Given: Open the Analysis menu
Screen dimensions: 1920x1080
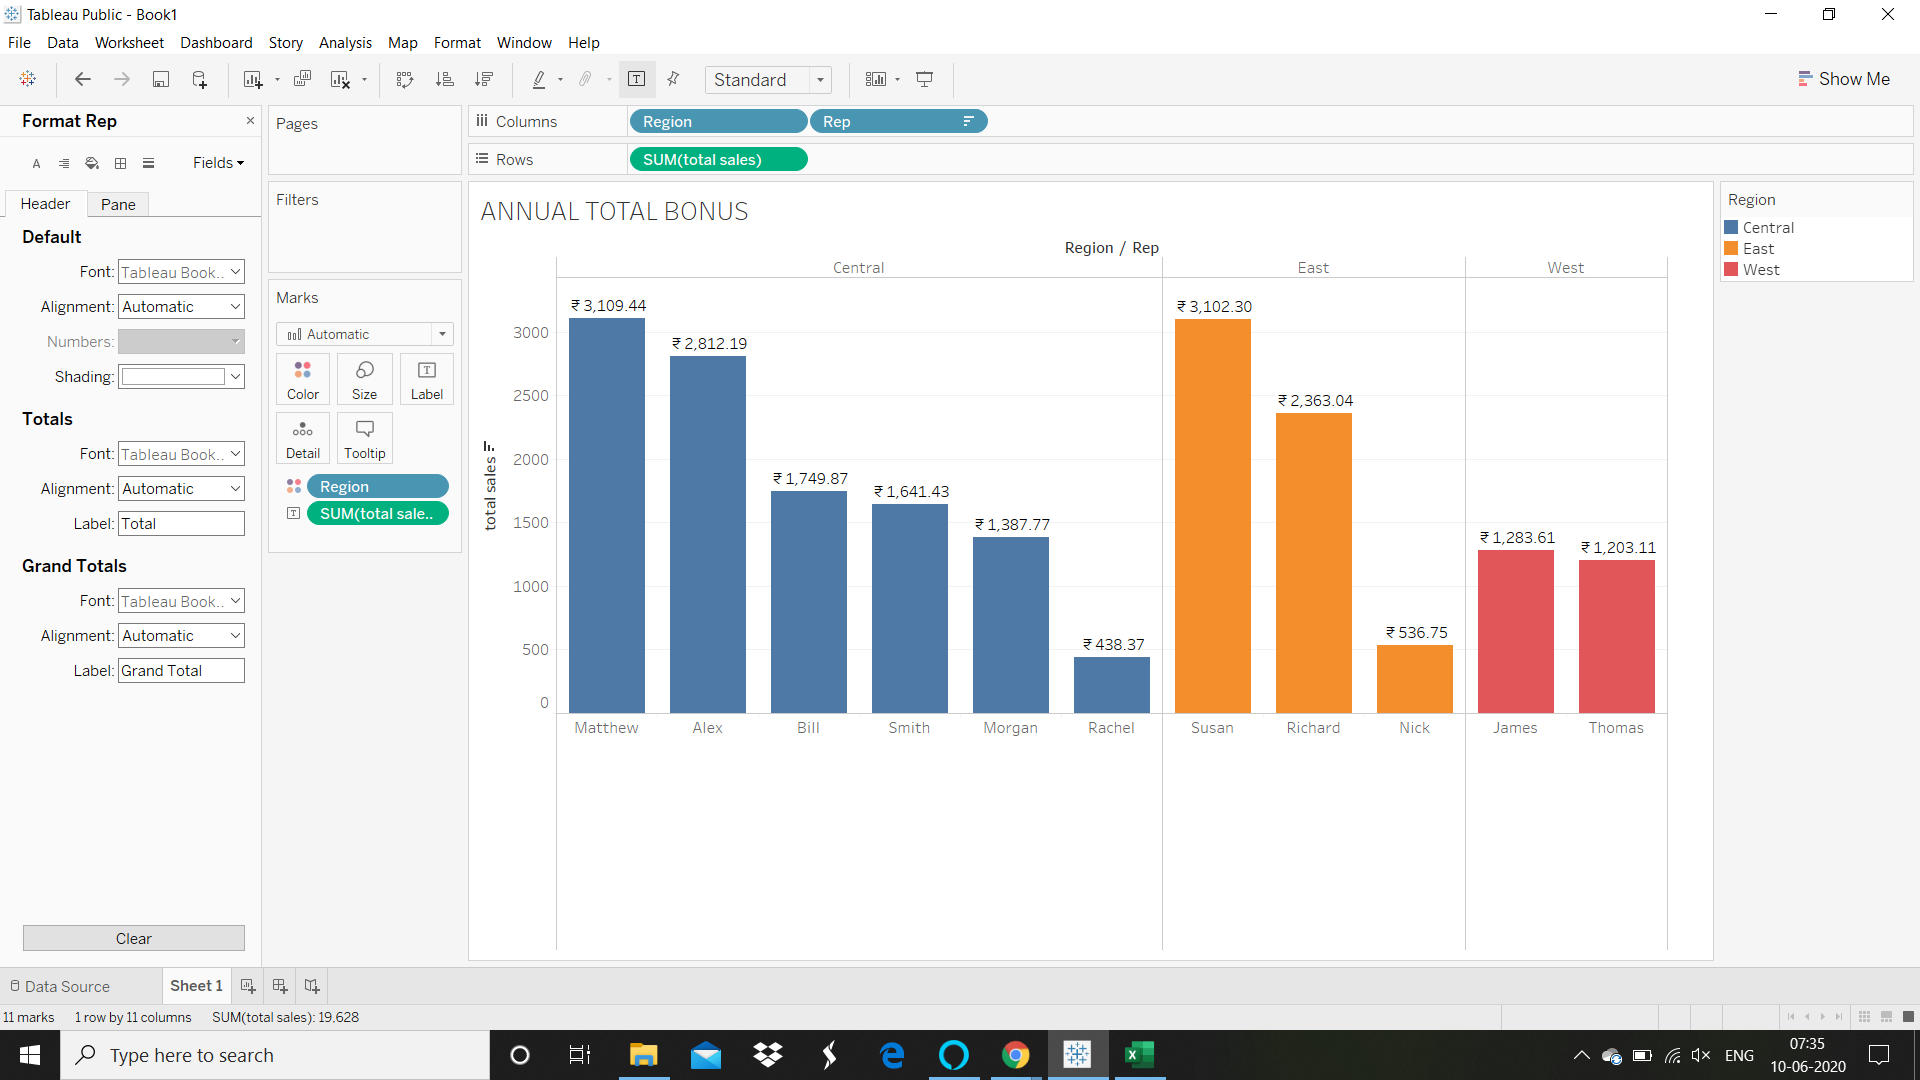Looking at the screenshot, I should (x=345, y=43).
